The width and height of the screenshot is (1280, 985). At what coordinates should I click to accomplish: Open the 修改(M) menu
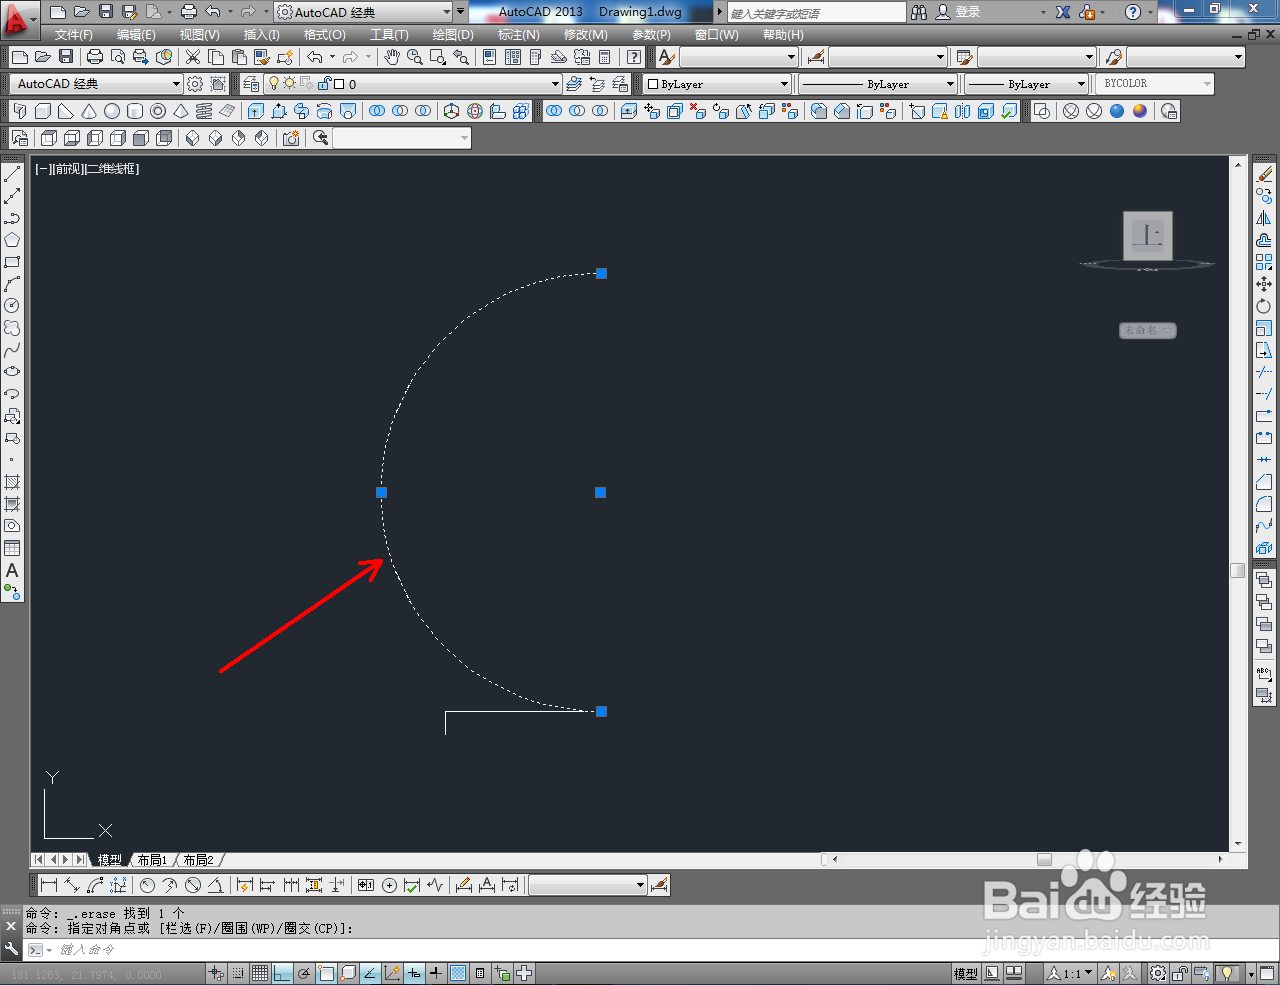click(585, 34)
